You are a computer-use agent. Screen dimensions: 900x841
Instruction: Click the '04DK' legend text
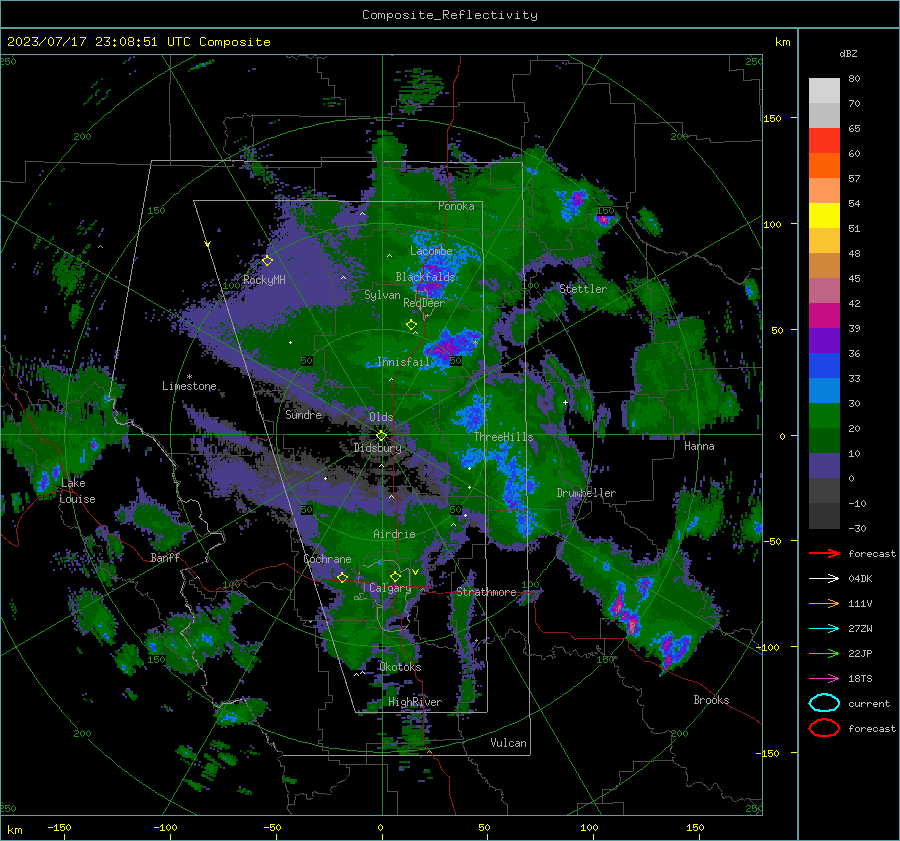[x=860, y=579]
